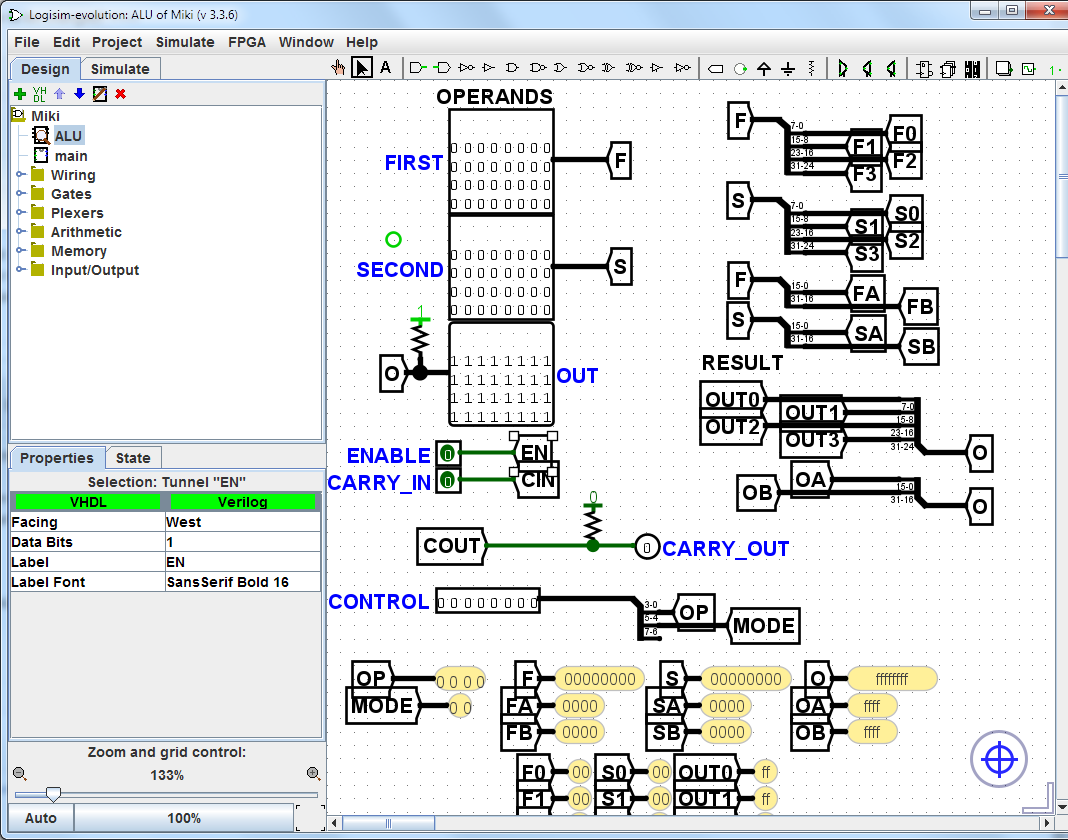
Task: Click the 100% zoom button
Action: (x=184, y=818)
